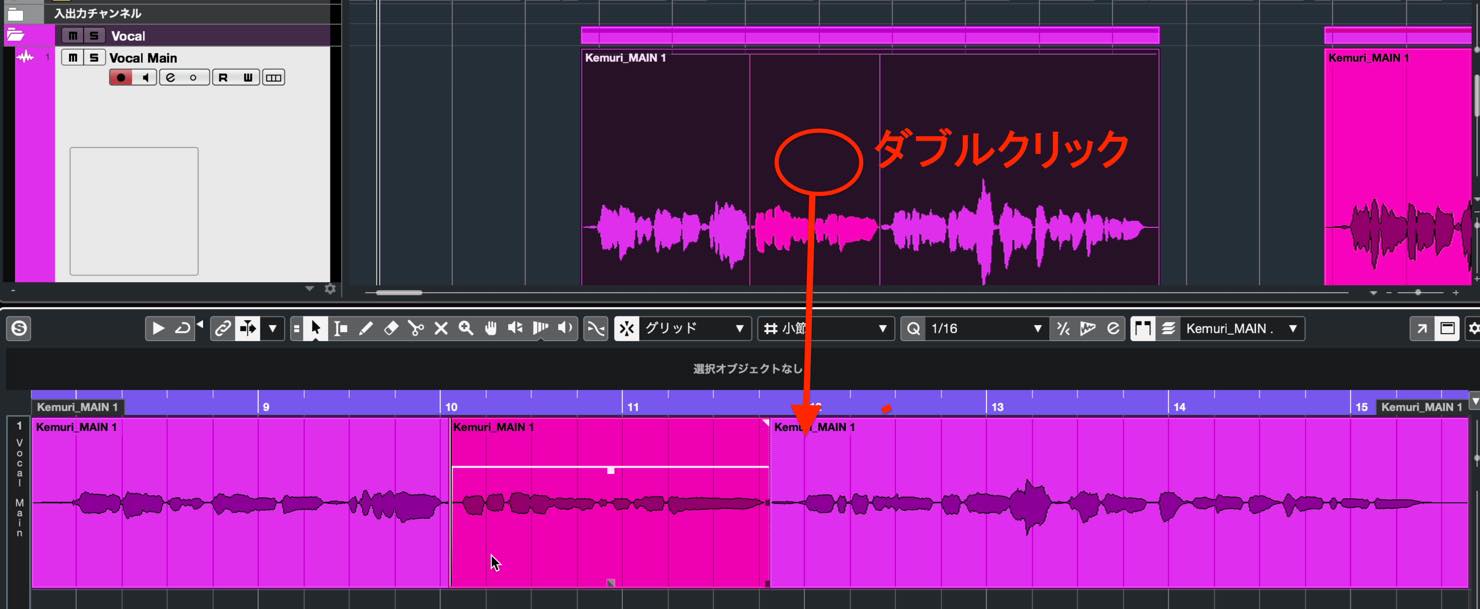Toggle the Snap on/off icon

(x=626, y=328)
